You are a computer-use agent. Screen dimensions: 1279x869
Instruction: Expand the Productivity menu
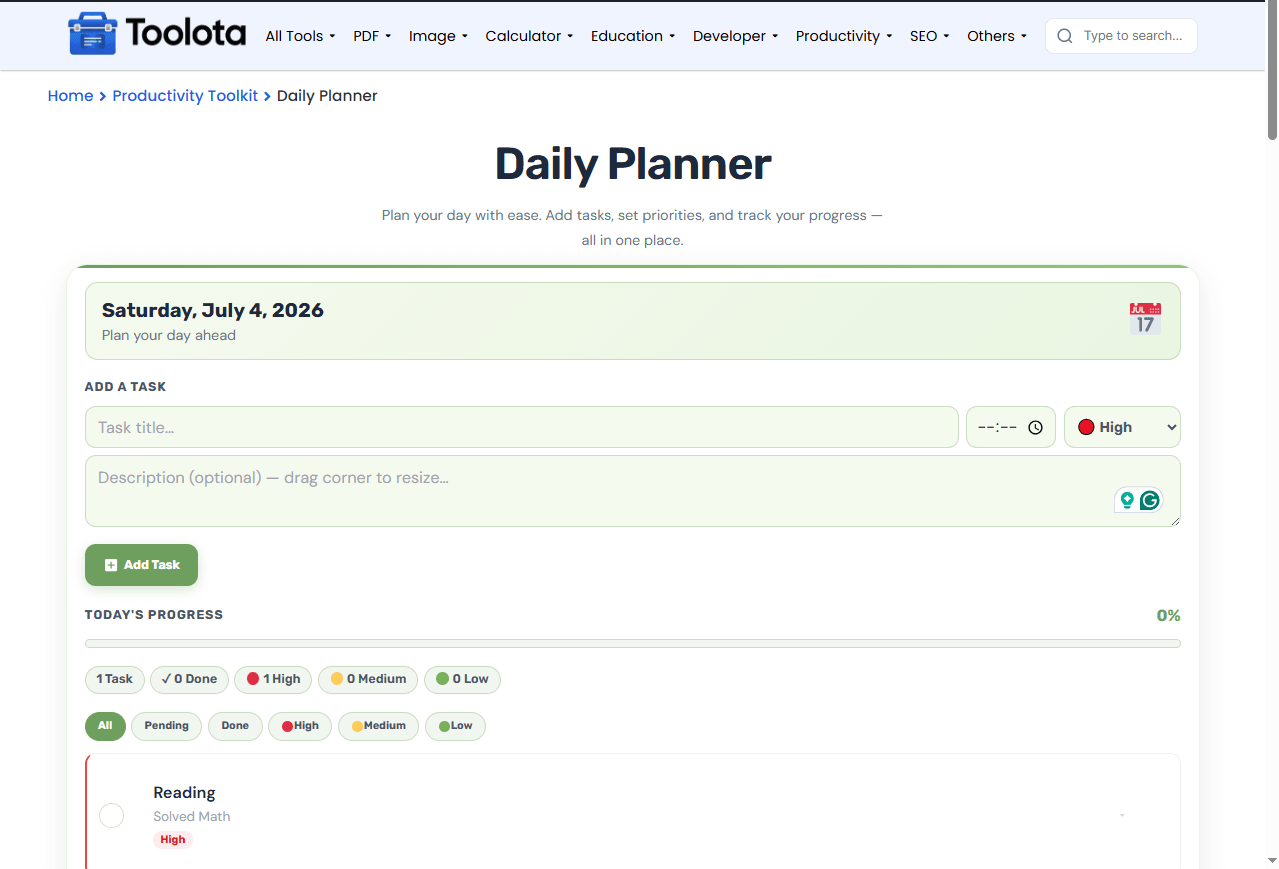point(844,36)
